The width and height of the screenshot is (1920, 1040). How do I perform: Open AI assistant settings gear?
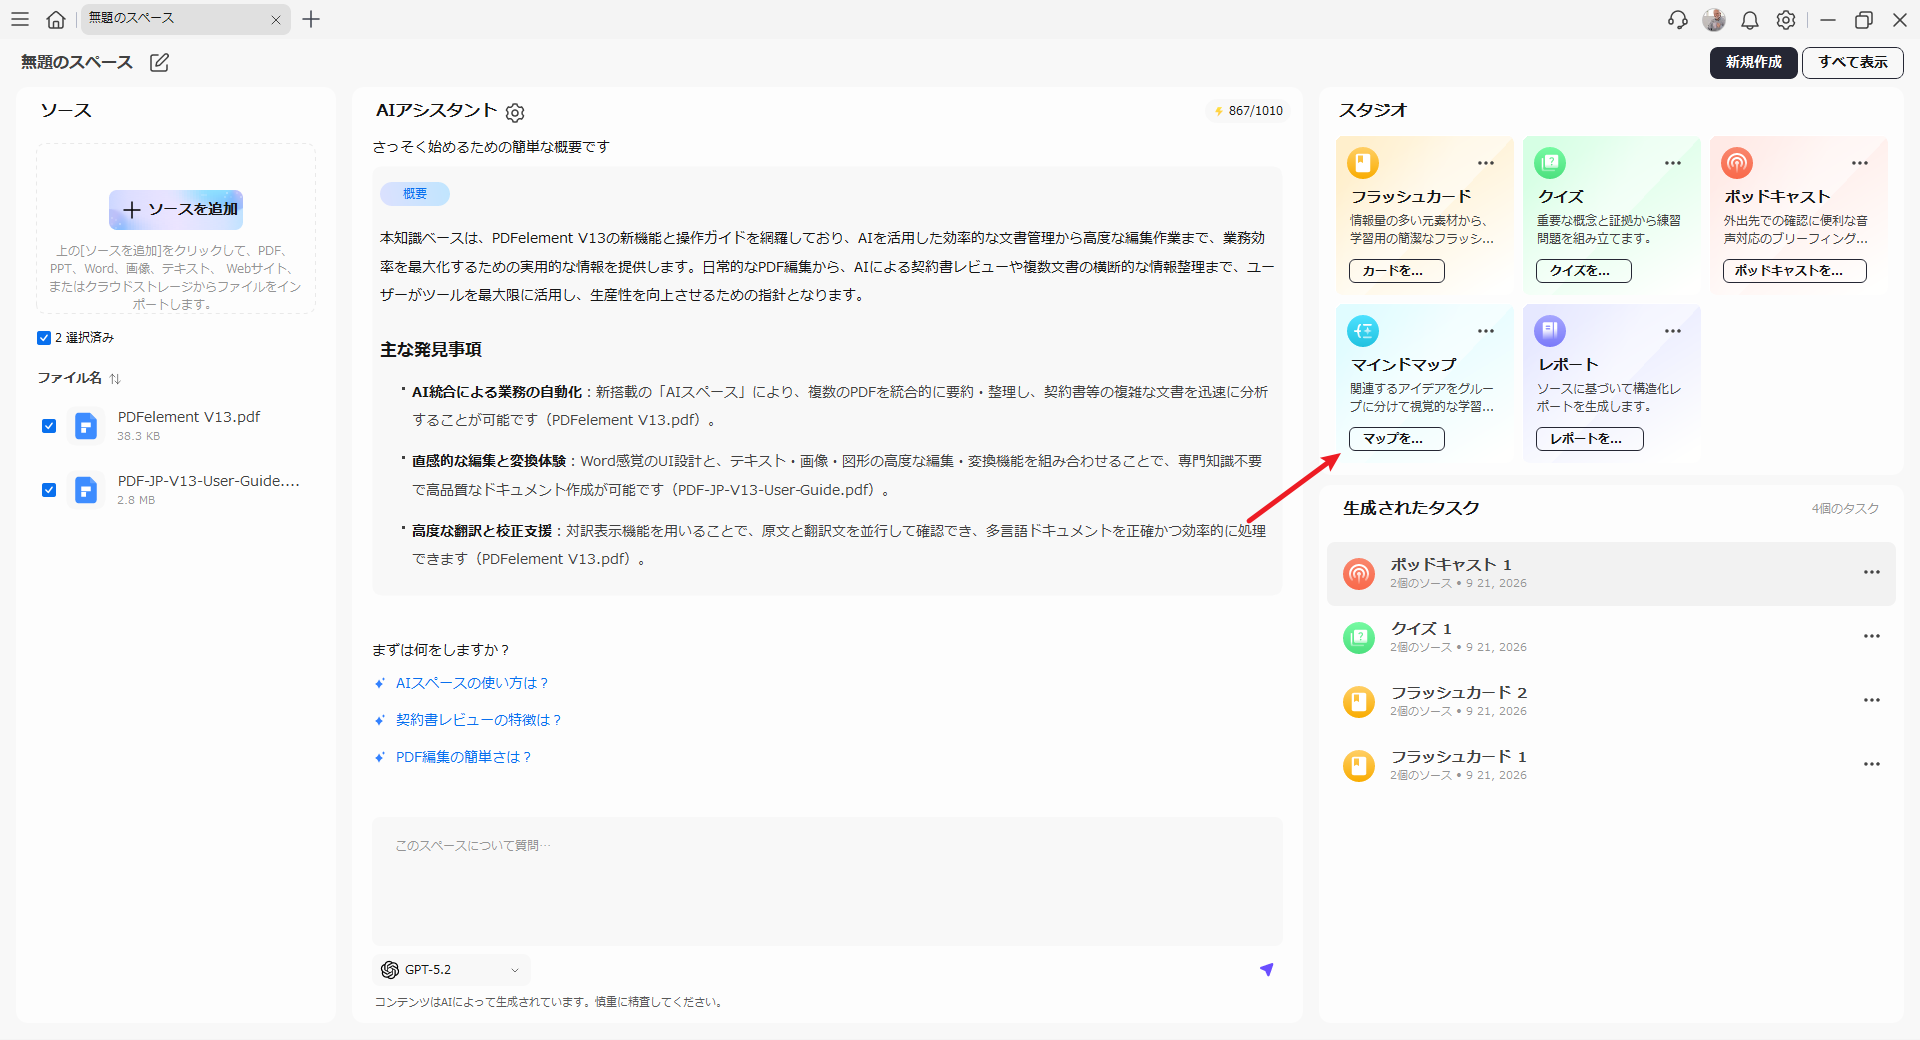(515, 112)
